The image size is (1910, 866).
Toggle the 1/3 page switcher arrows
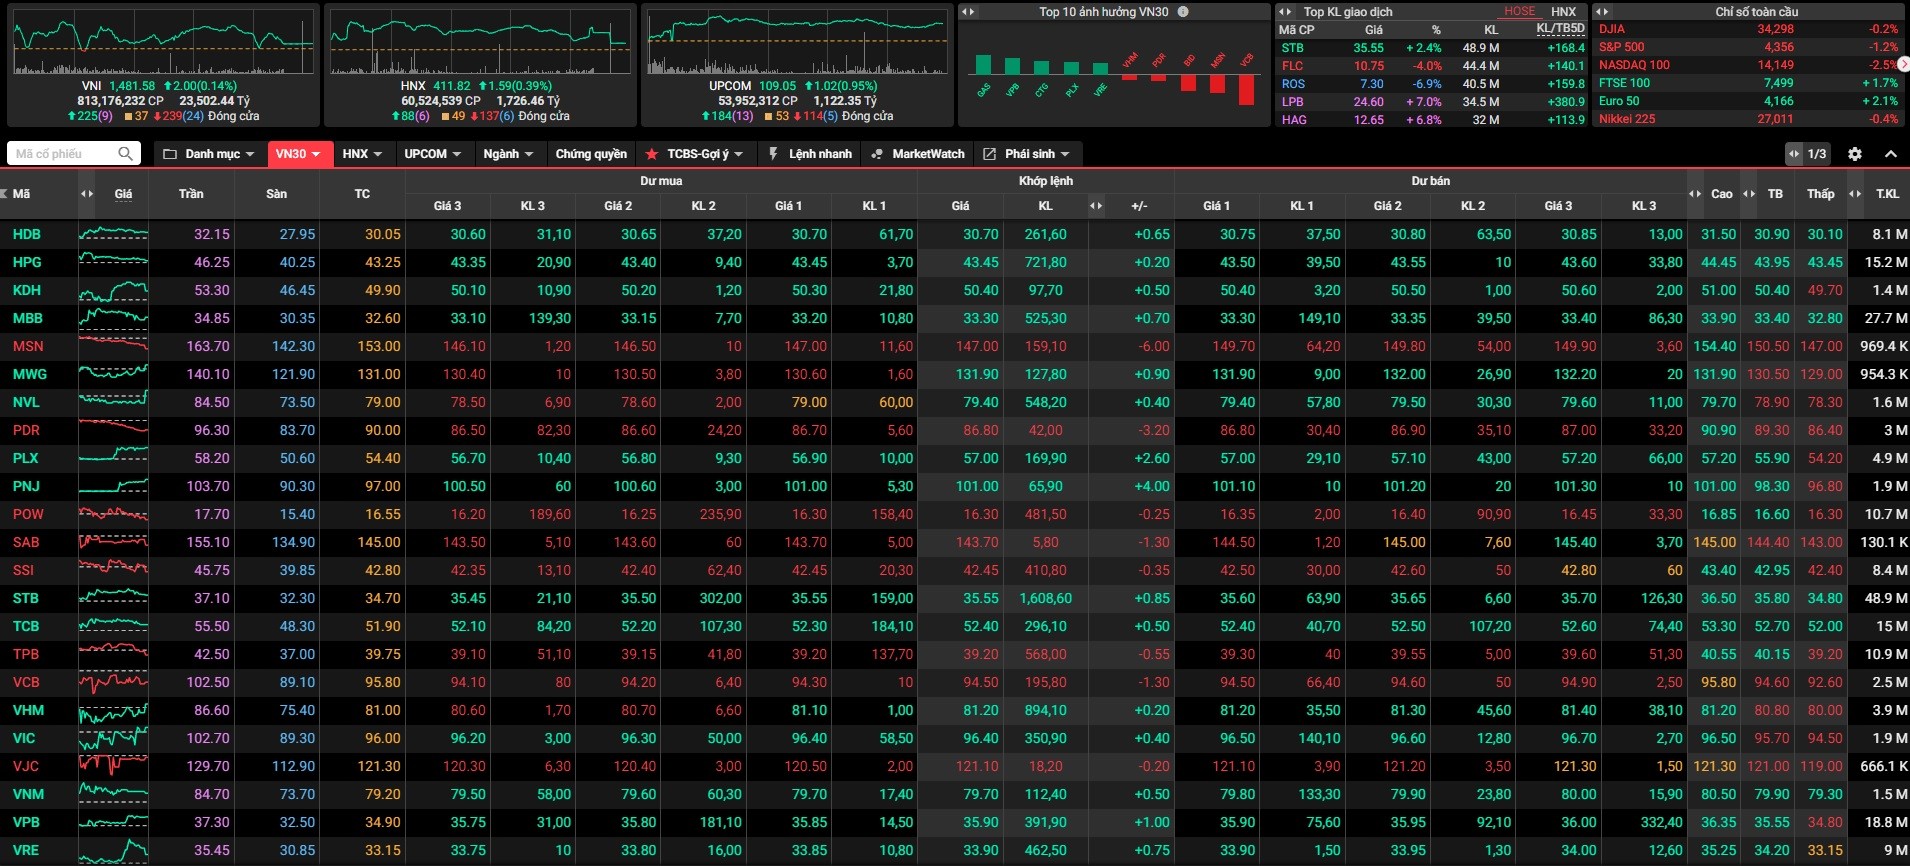coord(1794,154)
